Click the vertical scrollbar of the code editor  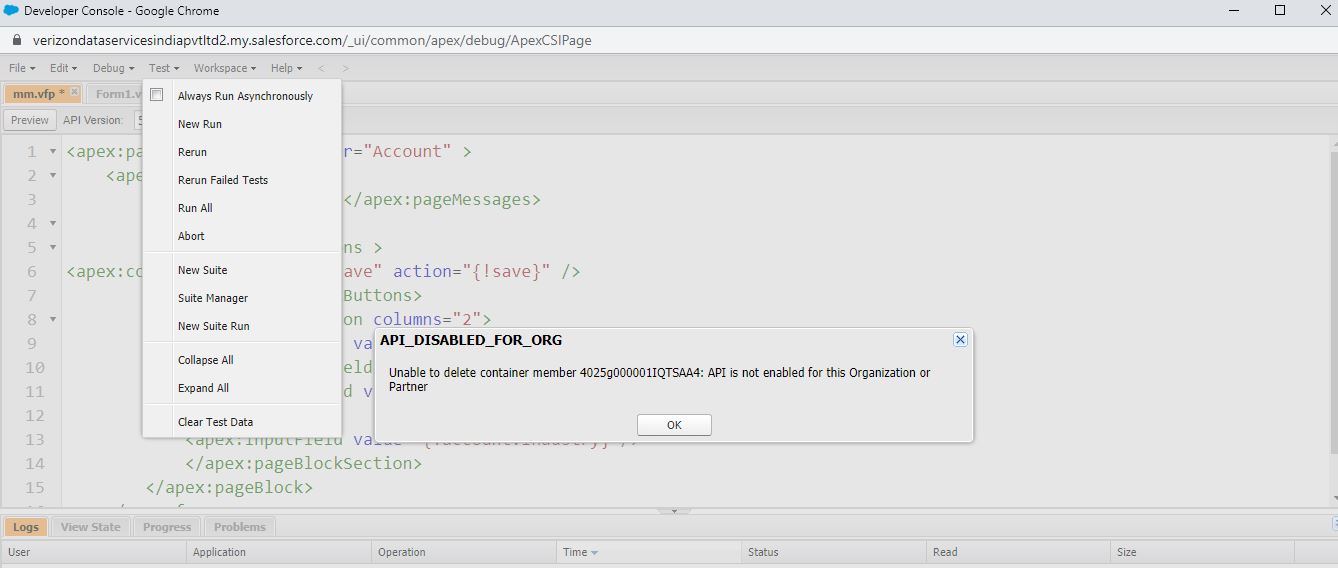pos(1332,320)
